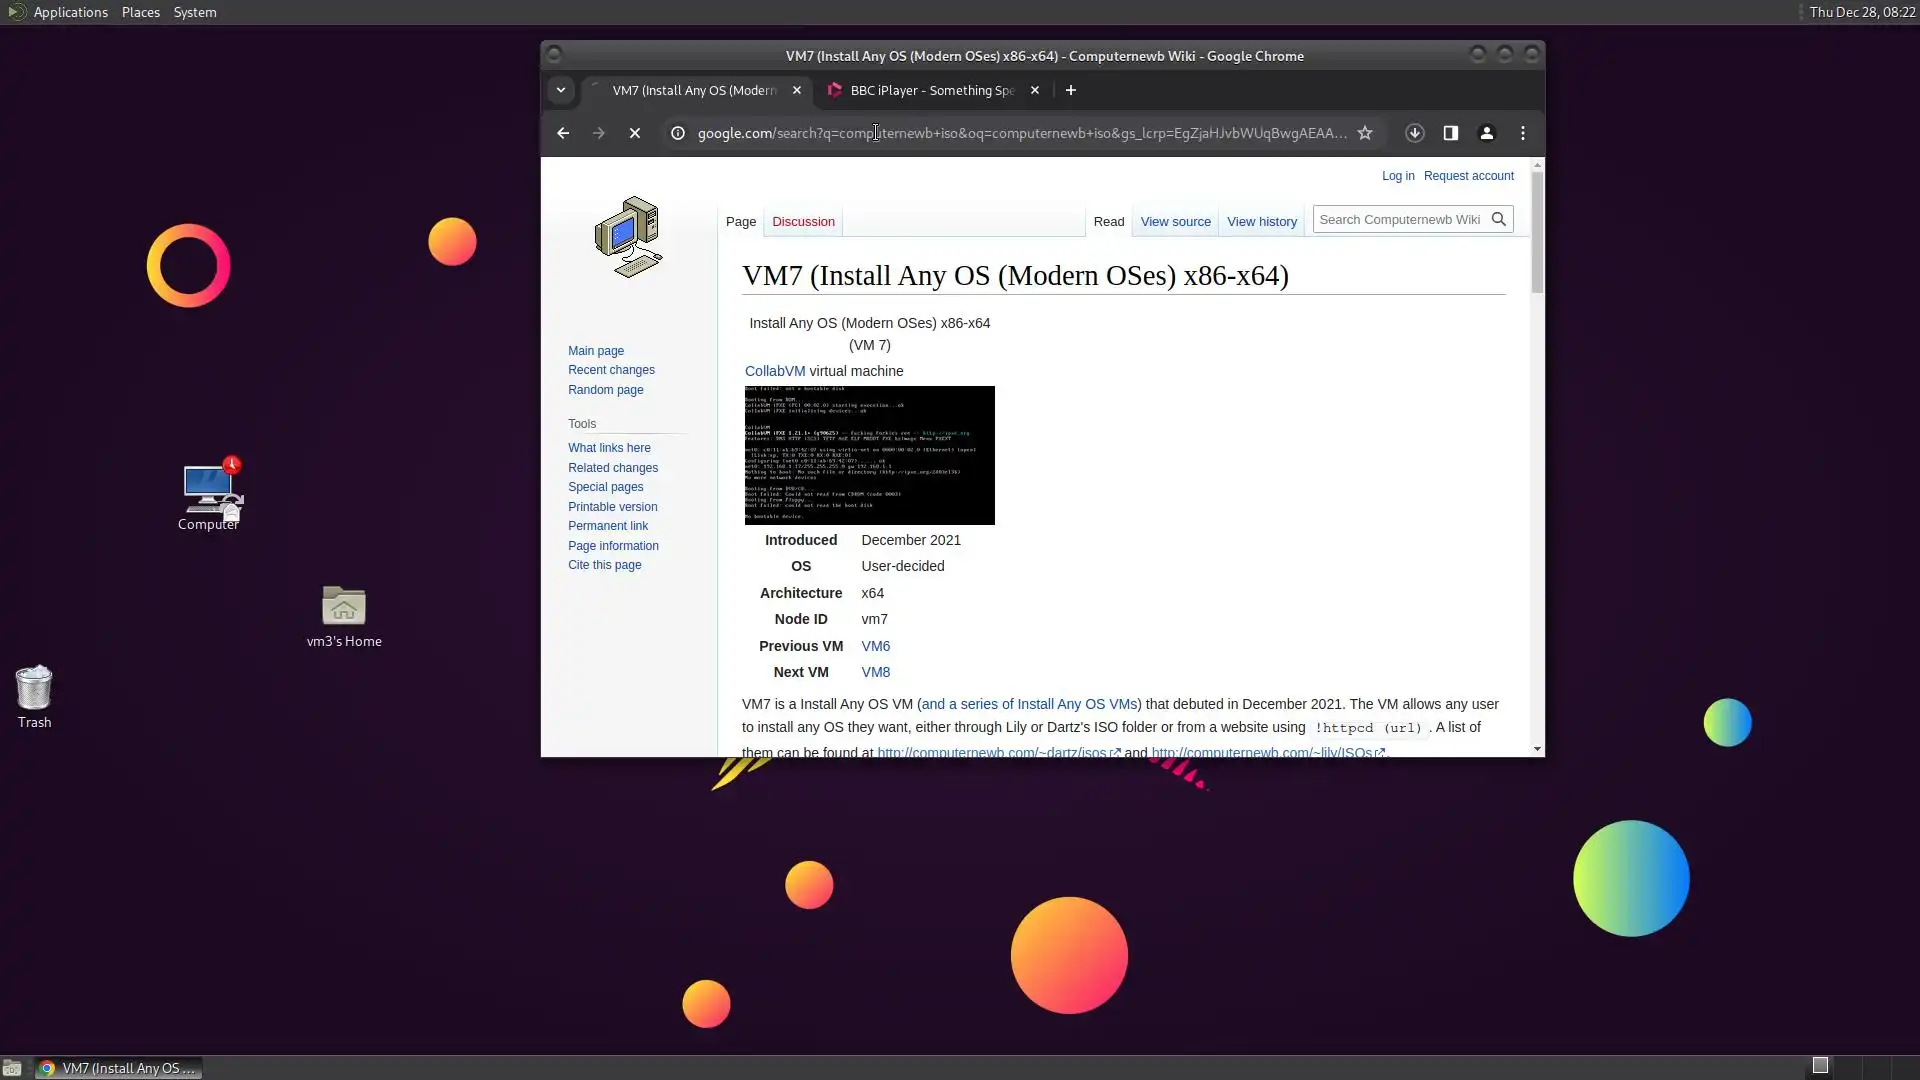Viewport: 1920px width, 1080px height.
Task: Close the BBC iPlayer tab
Action: tap(1035, 90)
